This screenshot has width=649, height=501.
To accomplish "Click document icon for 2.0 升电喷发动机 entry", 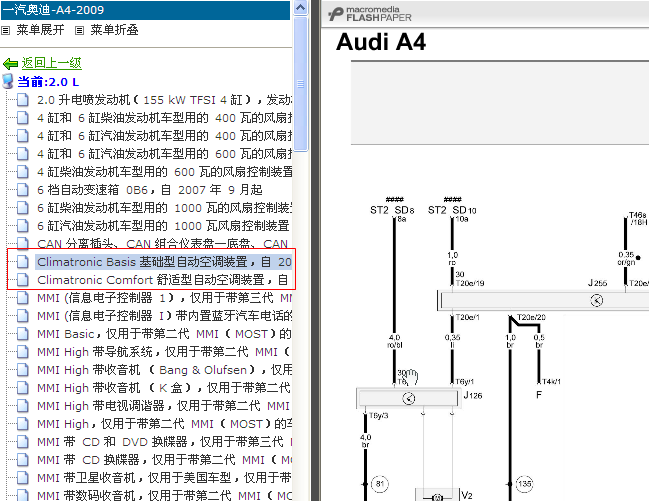I will point(23,100).
